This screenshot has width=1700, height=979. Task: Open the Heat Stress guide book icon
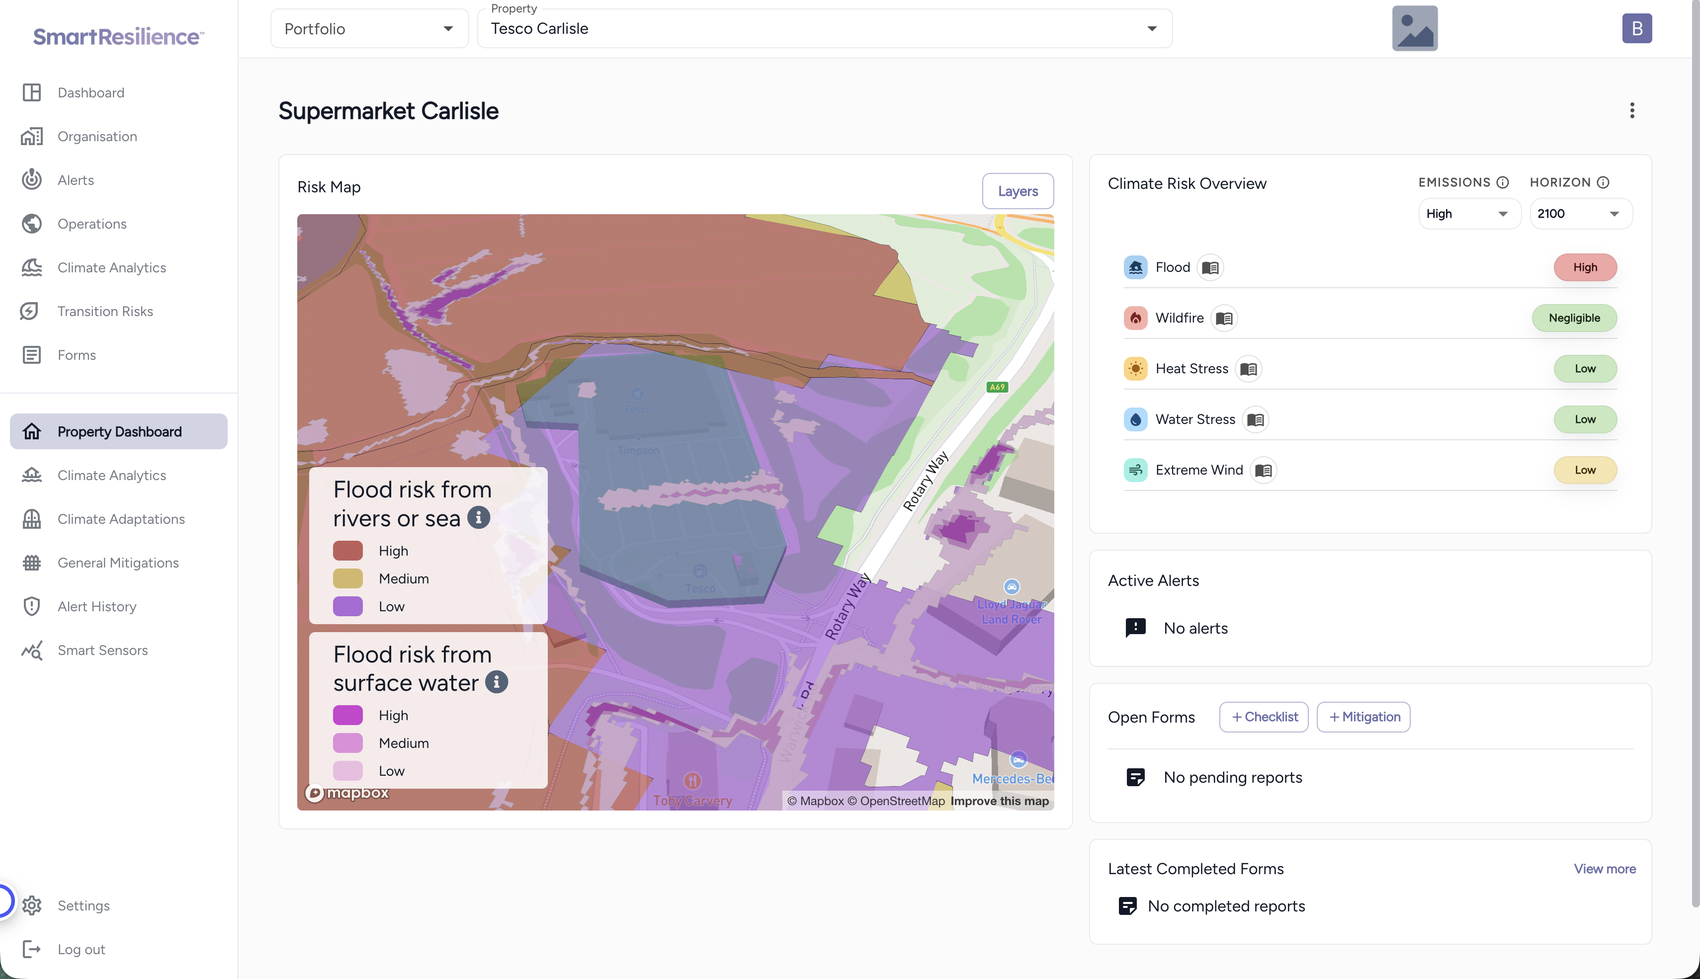coord(1248,369)
